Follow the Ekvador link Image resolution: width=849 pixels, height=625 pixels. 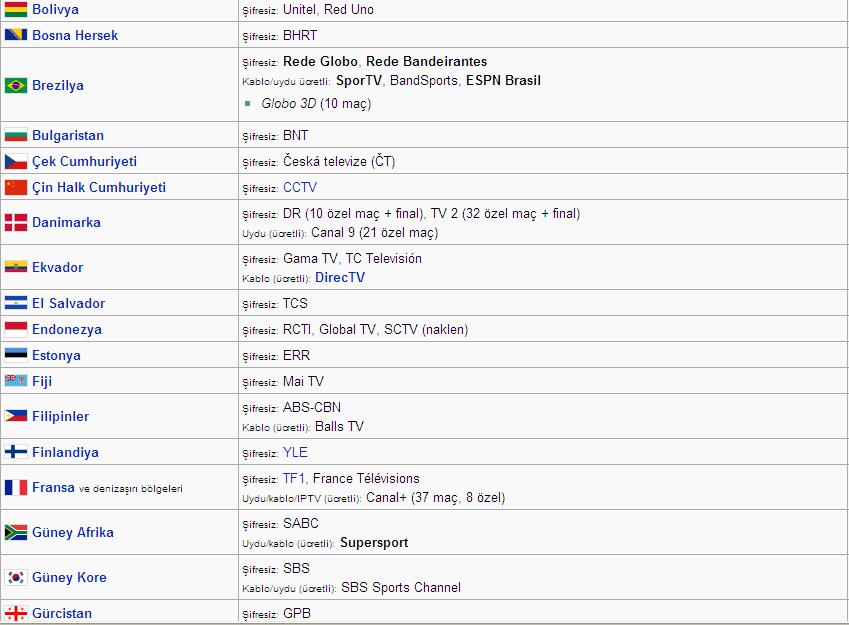click(57, 267)
